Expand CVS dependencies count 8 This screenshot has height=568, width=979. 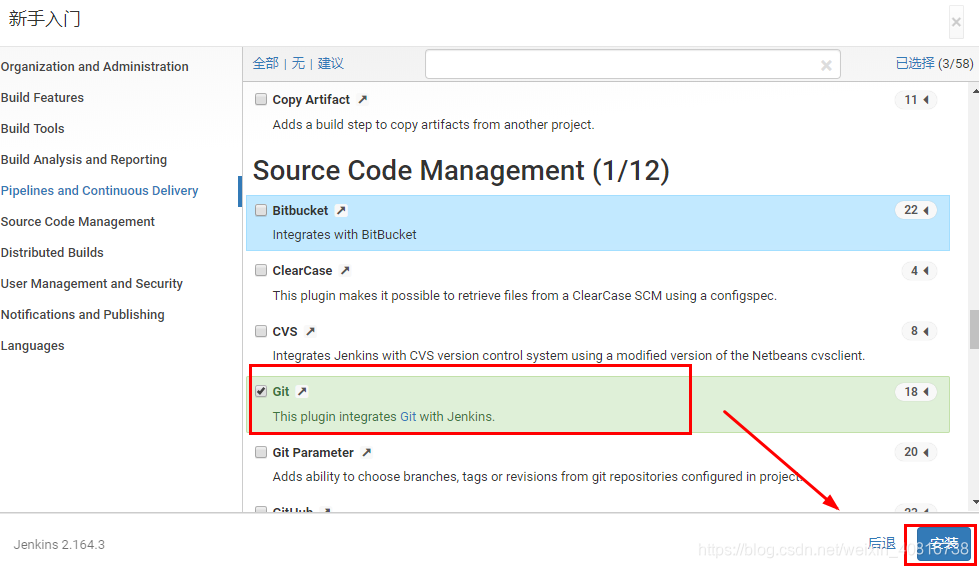[x=919, y=331]
